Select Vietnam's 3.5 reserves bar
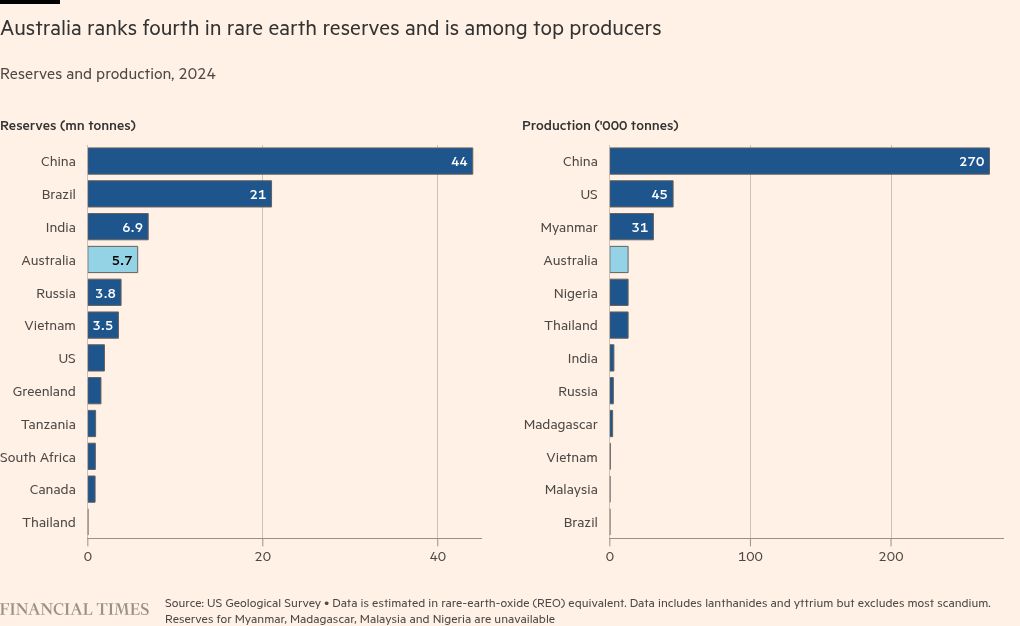This screenshot has width=1020, height=626. [x=103, y=325]
